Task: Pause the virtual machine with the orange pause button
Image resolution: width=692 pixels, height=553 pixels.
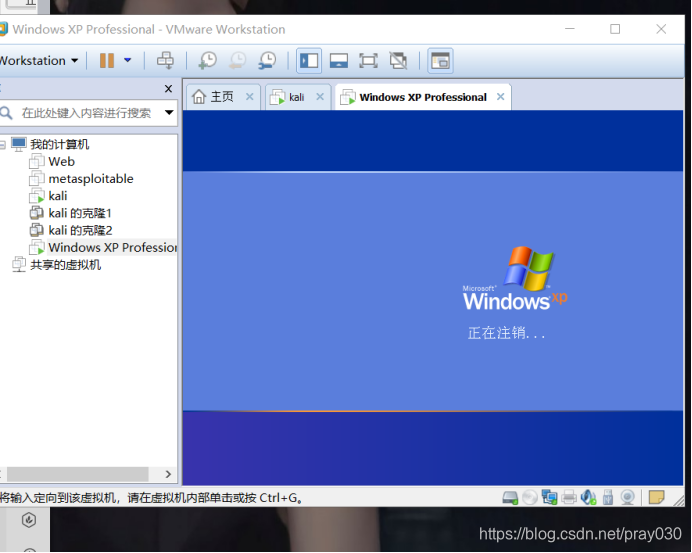Action: [107, 60]
